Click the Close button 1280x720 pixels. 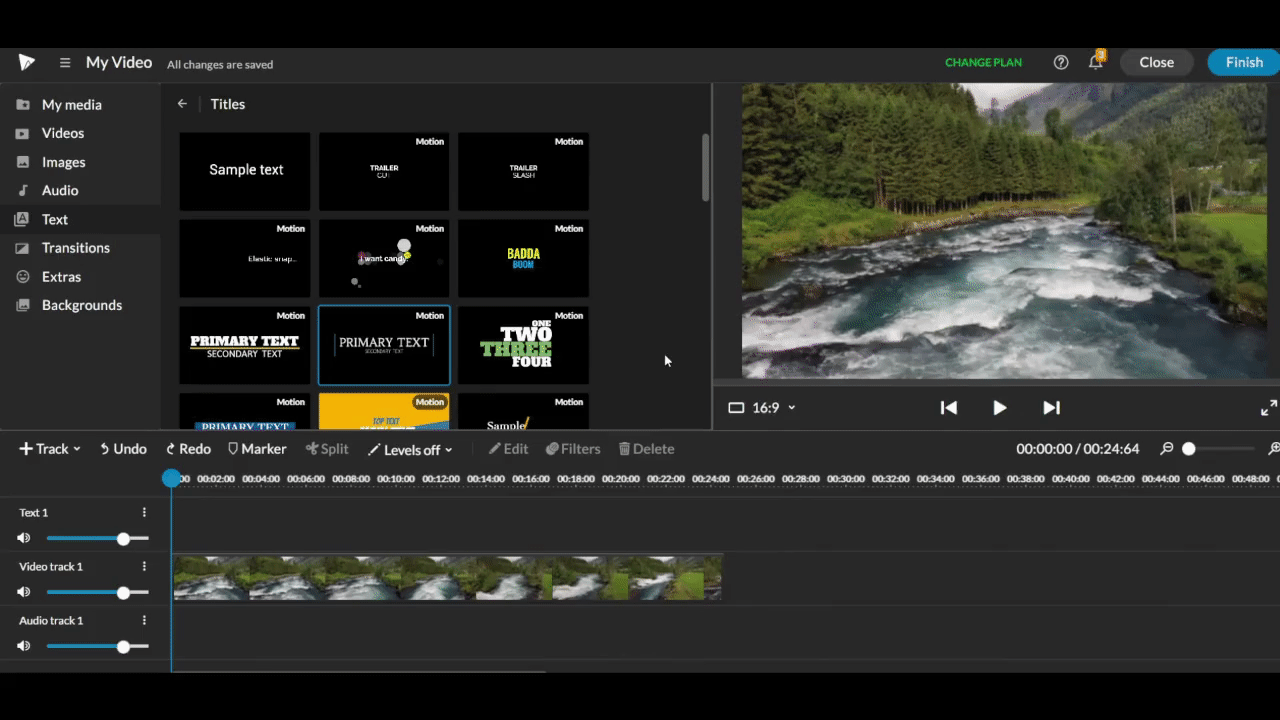1156,62
